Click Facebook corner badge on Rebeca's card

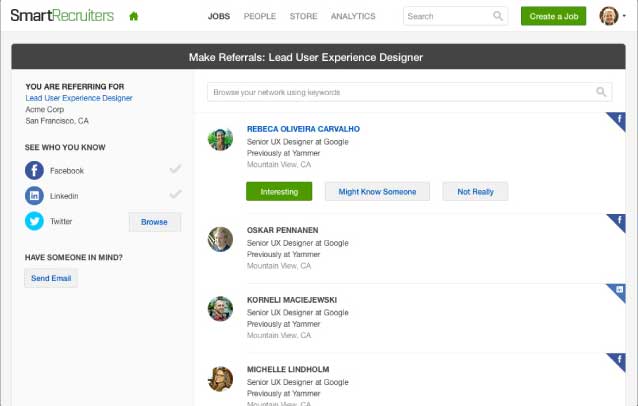coord(618,120)
